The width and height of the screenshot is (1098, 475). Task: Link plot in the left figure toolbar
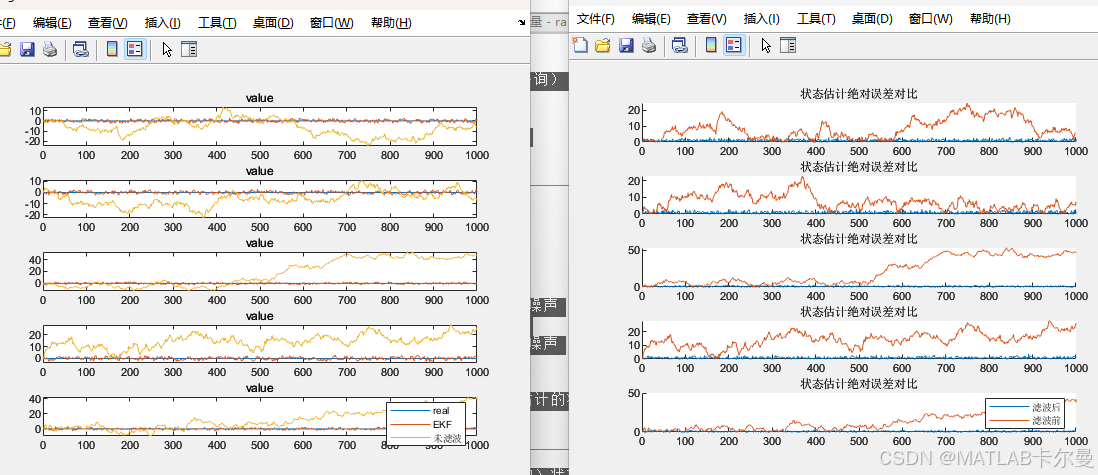coord(81,49)
